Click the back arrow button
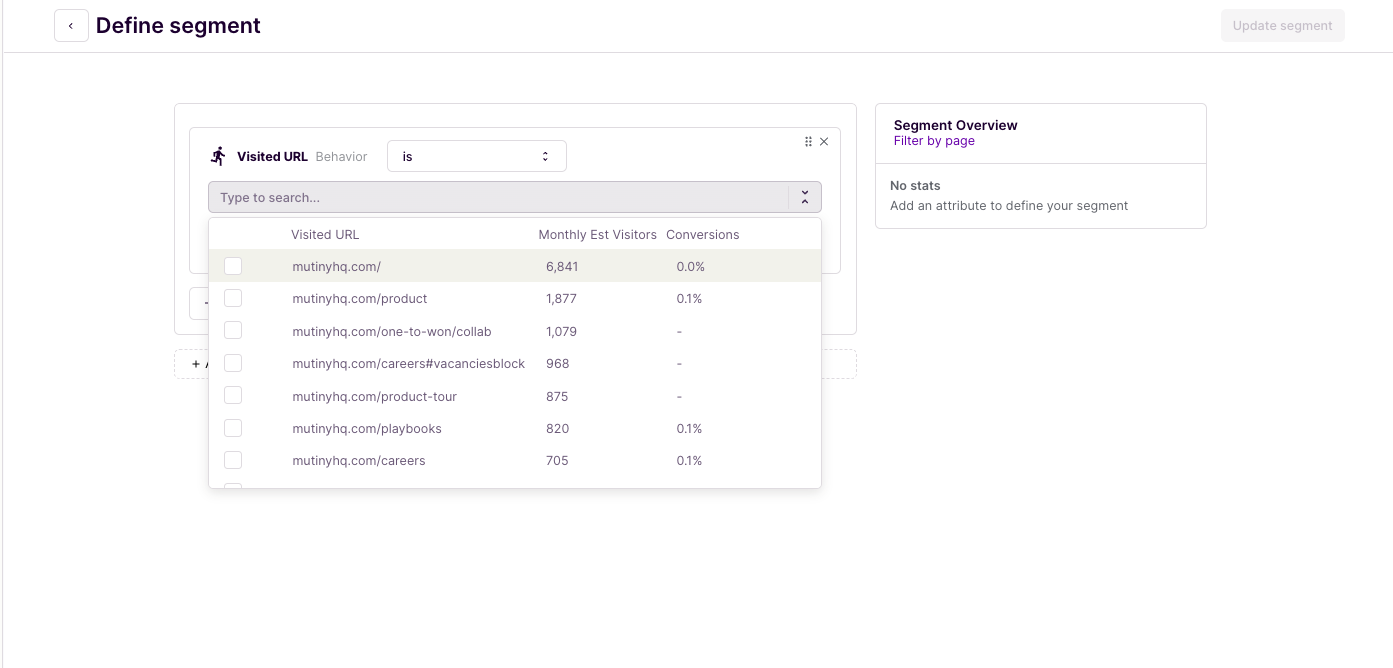The width and height of the screenshot is (1393, 668). click(x=71, y=25)
